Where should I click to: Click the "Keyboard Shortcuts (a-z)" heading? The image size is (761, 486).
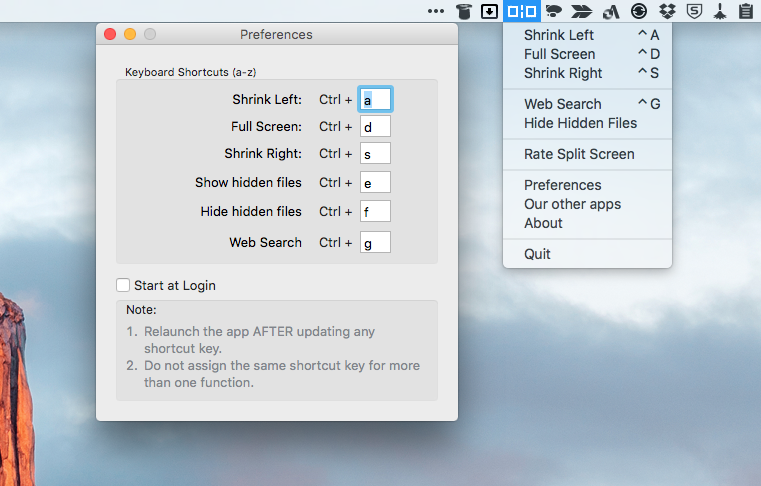coord(191,72)
